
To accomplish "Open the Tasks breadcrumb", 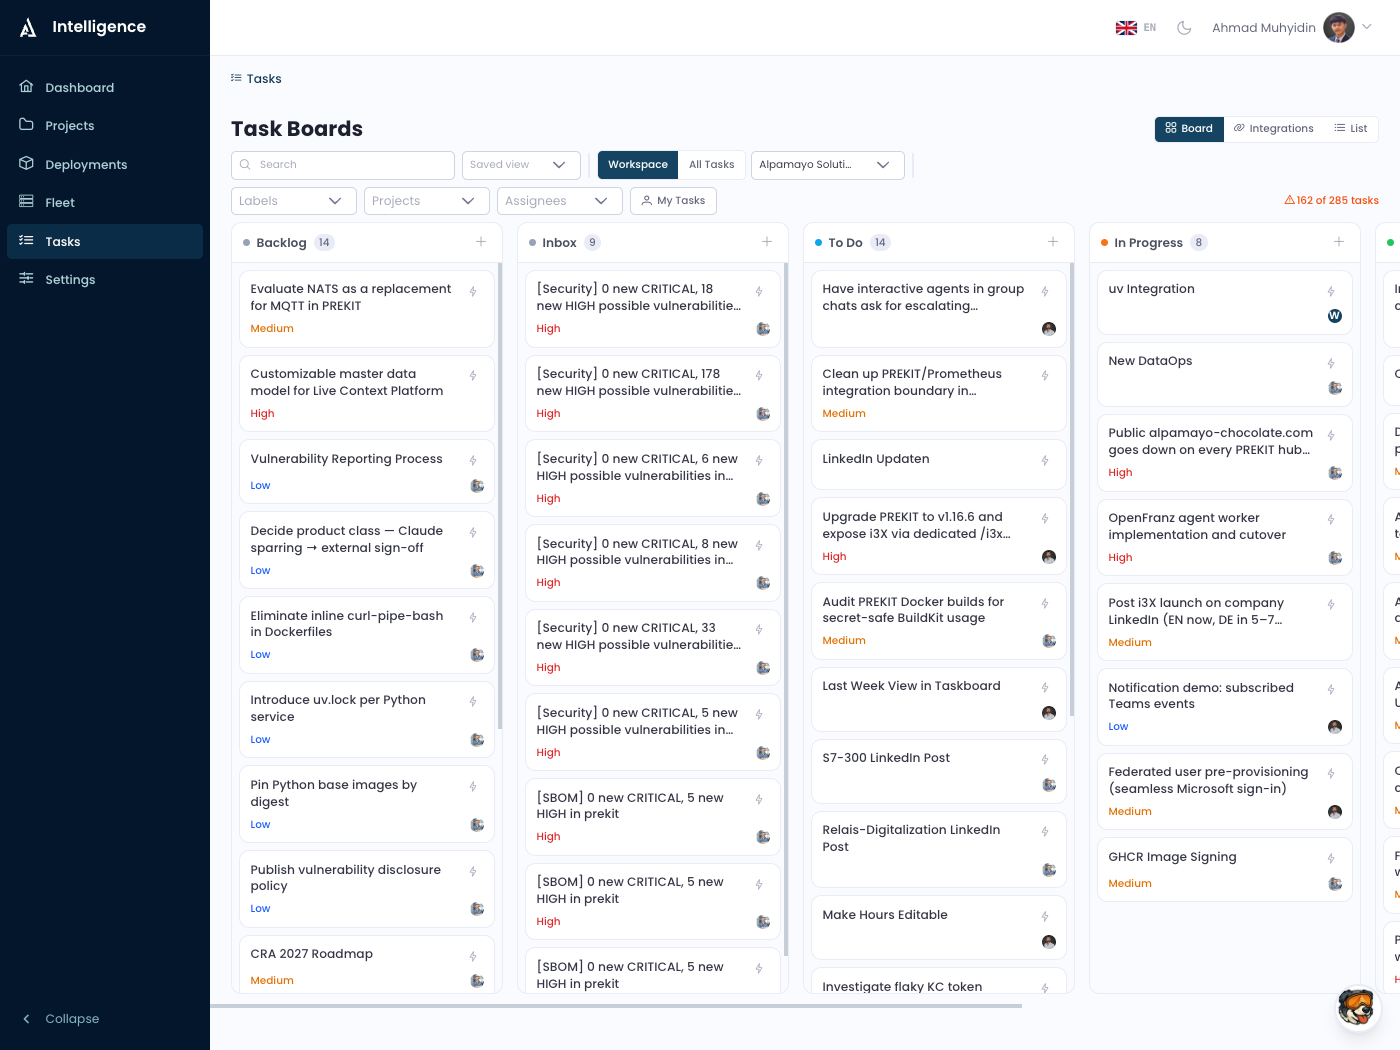I will [256, 79].
